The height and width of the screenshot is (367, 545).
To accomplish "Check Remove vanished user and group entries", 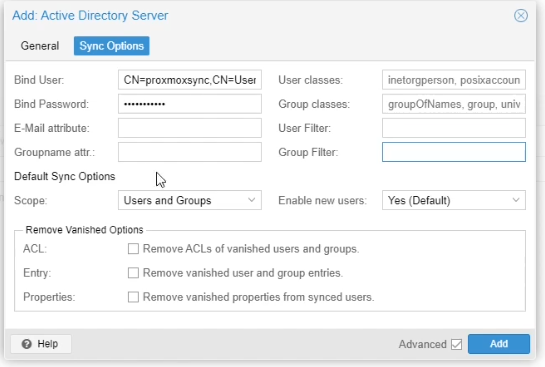I will (133, 273).
